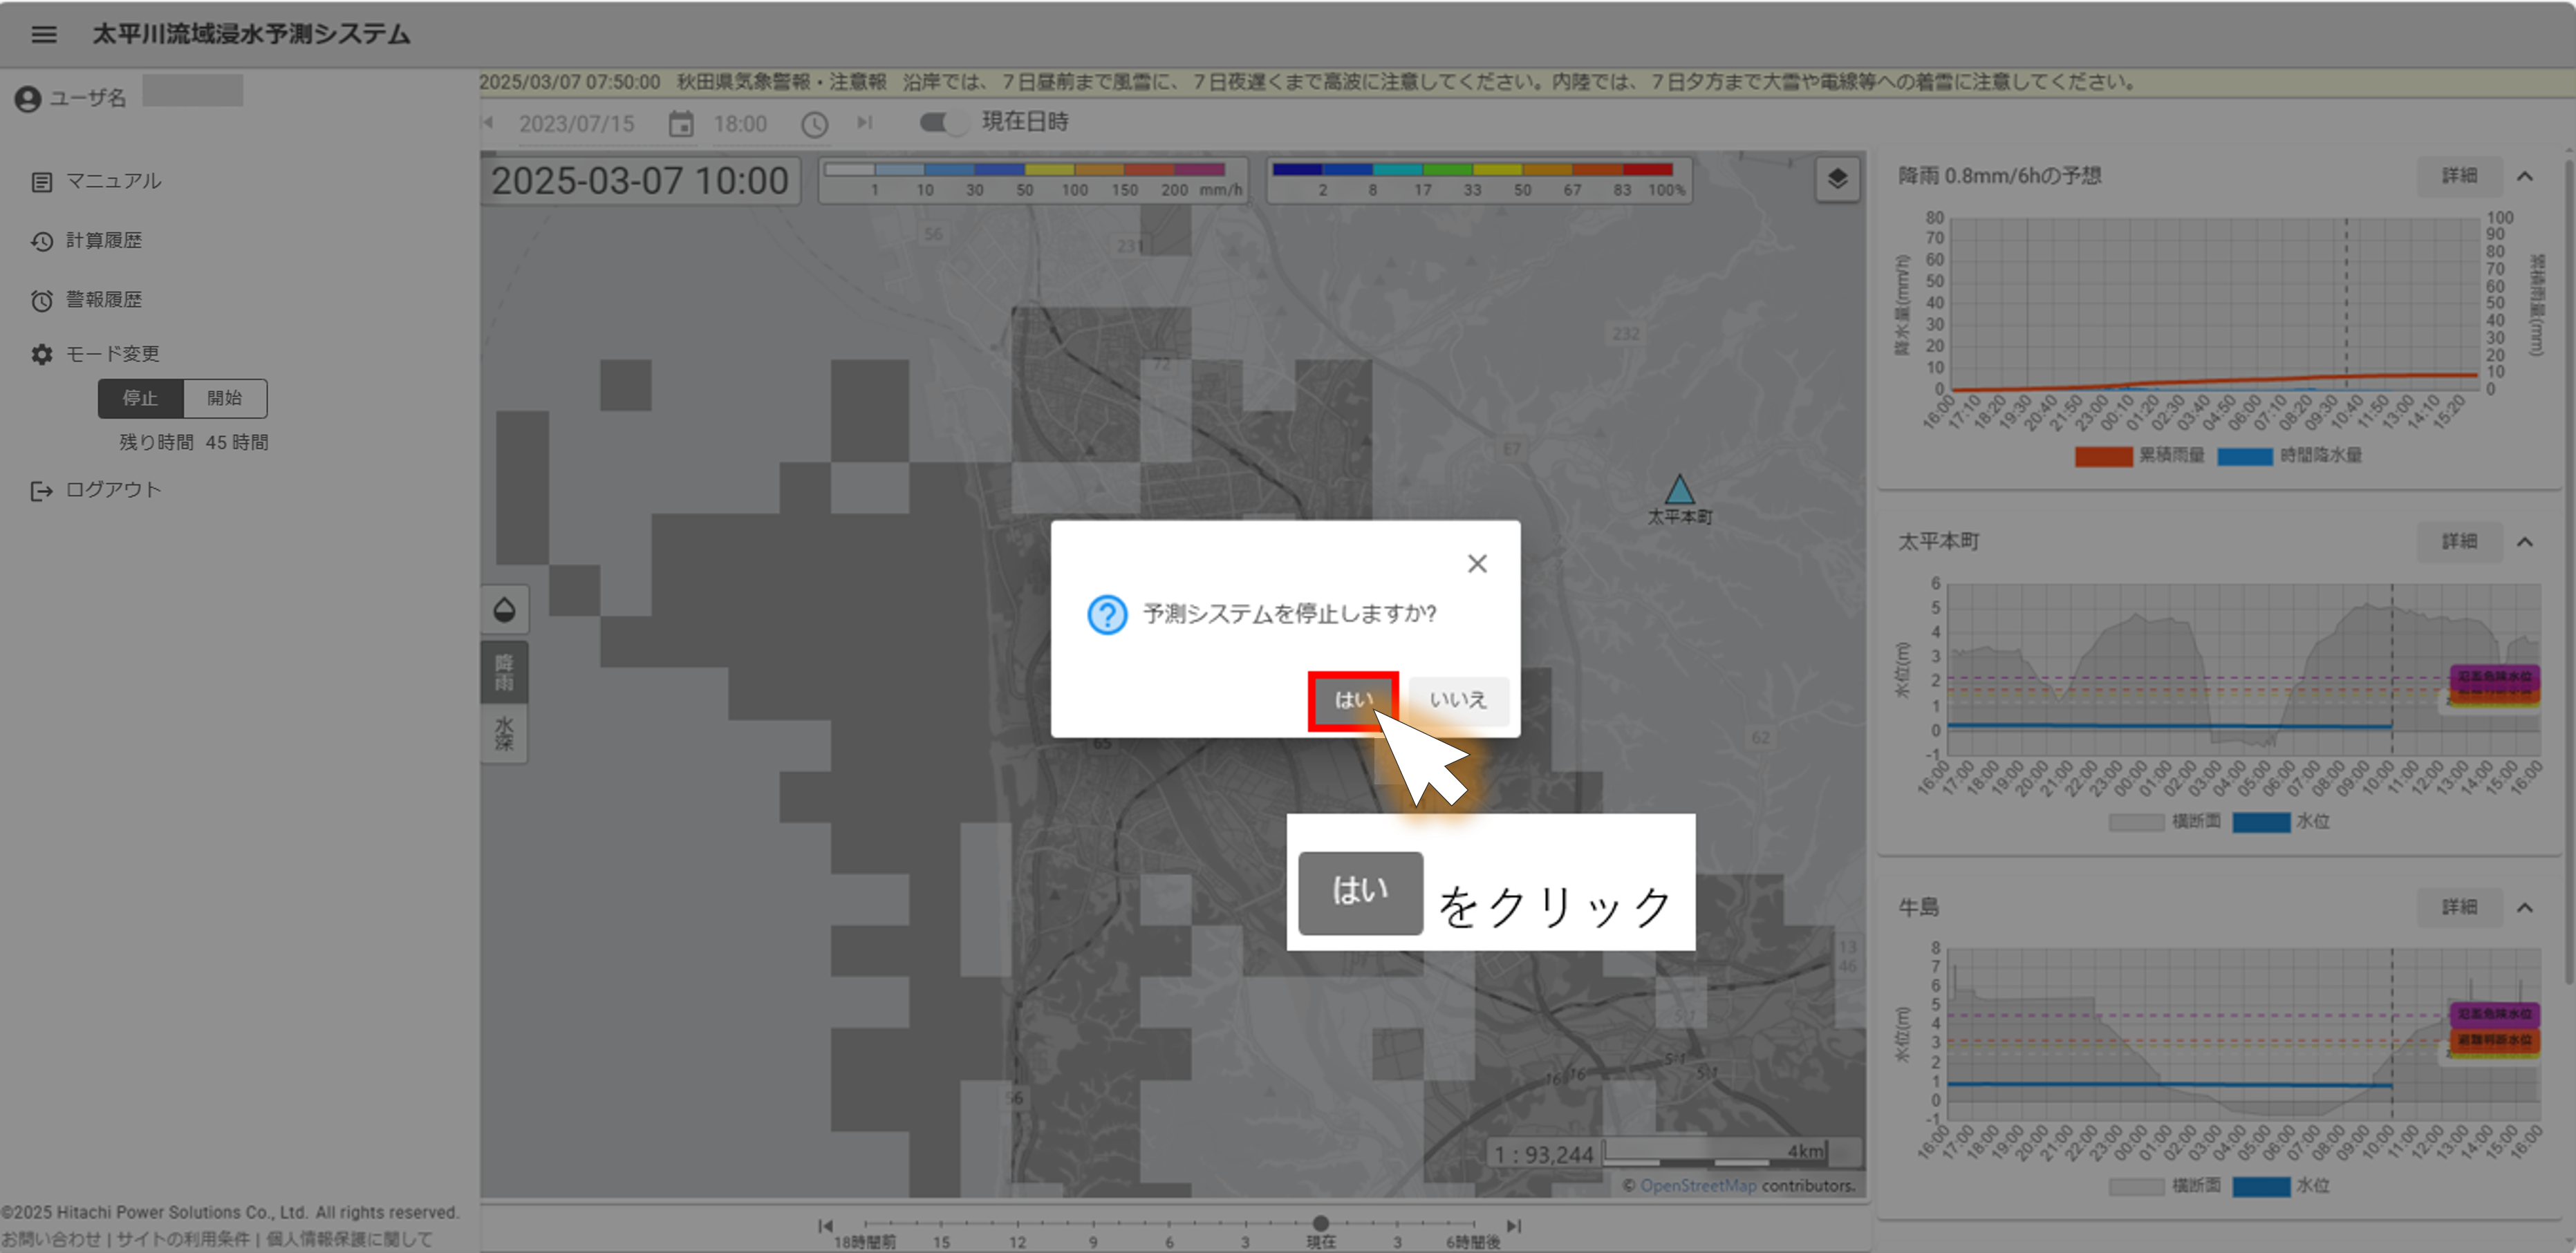Image resolution: width=2576 pixels, height=1253 pixels.
Task: Collapse the 降雨 forecast panel
Action: 2524,176
